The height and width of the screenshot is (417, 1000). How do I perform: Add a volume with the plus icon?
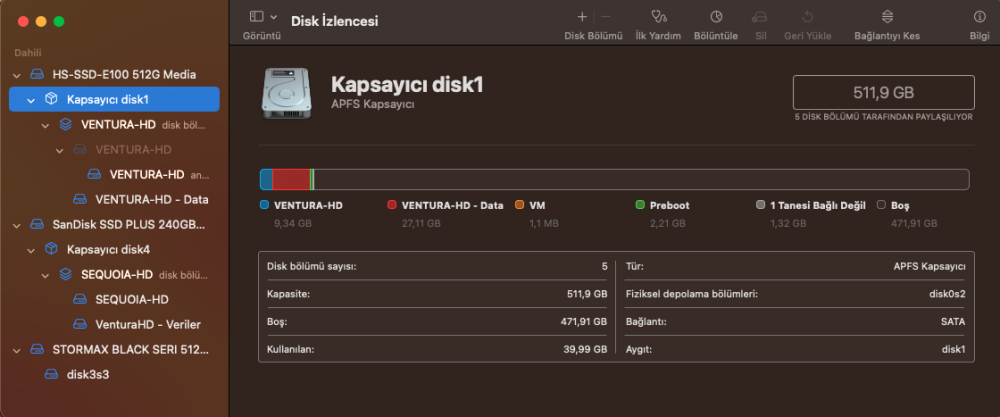pyautogui.click(x=582, y=17)
